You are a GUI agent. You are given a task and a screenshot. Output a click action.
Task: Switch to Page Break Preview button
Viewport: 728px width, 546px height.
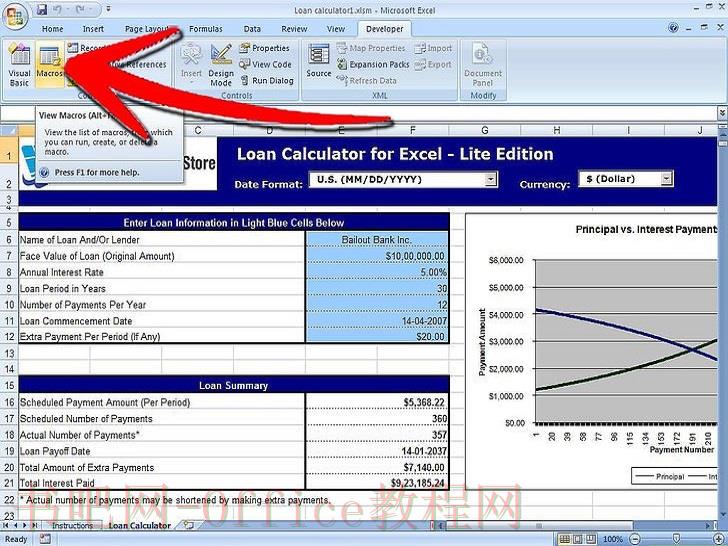(x=590, y=539)
